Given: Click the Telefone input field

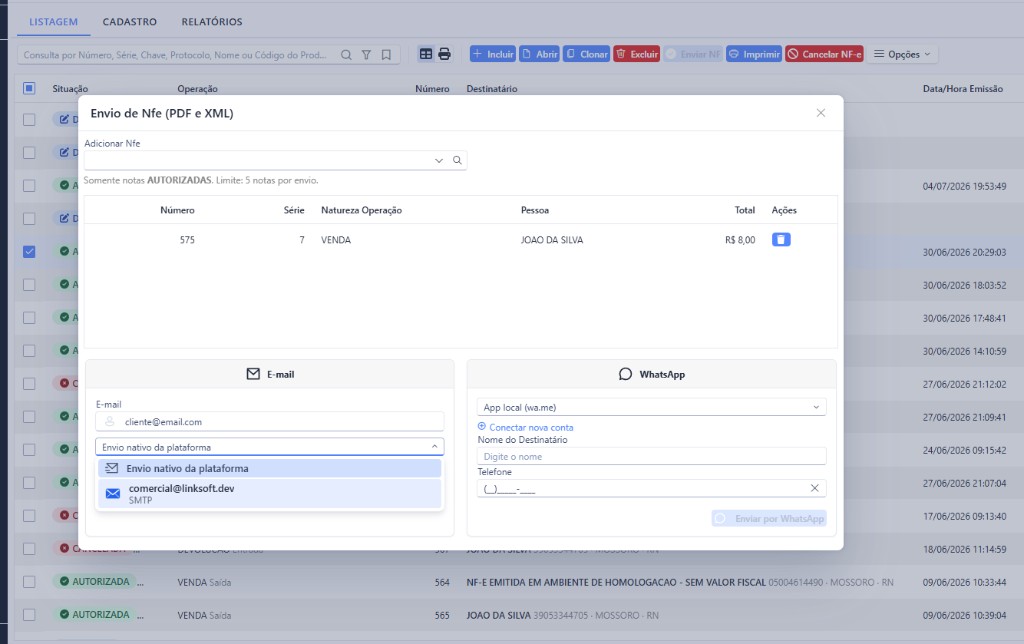Looking at the screenshot, I should pos(651,488).
